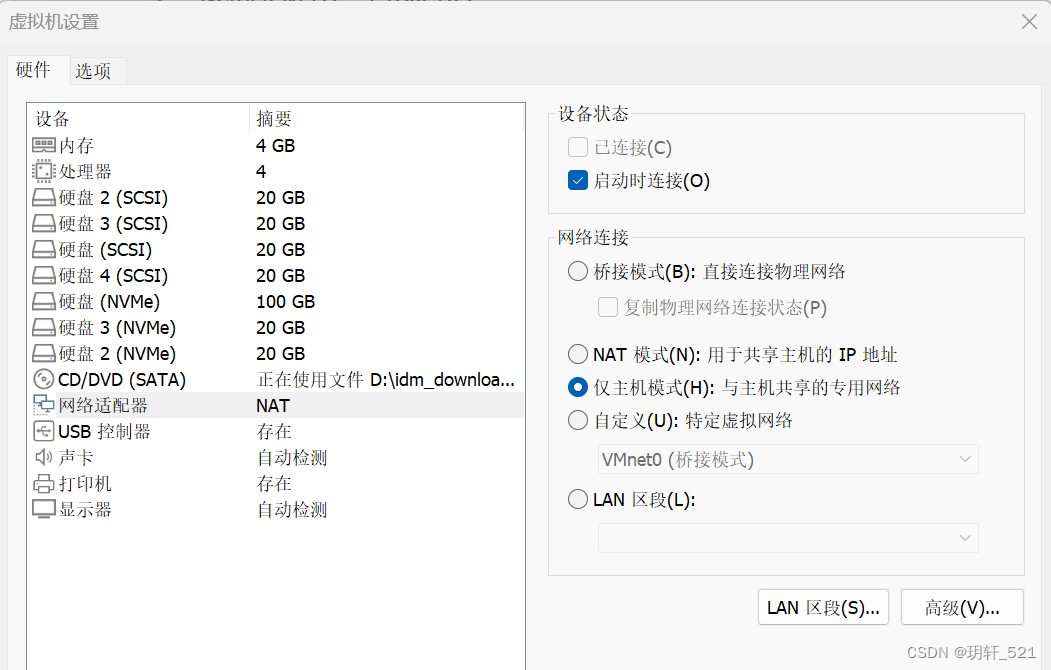Viewport: 1051px width, 670px height.
Task: Click the processor (处理器) chip icon
Action: 44,172
